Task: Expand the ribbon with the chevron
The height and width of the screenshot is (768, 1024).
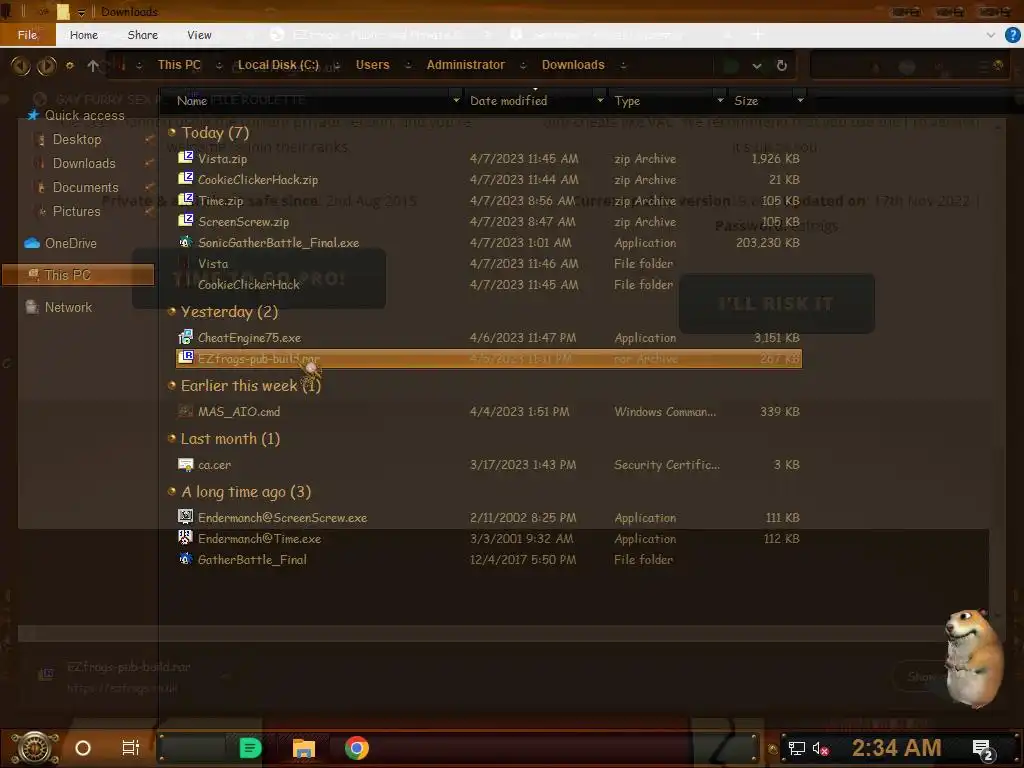Action: pyautogui.click(x=991, y=35)
